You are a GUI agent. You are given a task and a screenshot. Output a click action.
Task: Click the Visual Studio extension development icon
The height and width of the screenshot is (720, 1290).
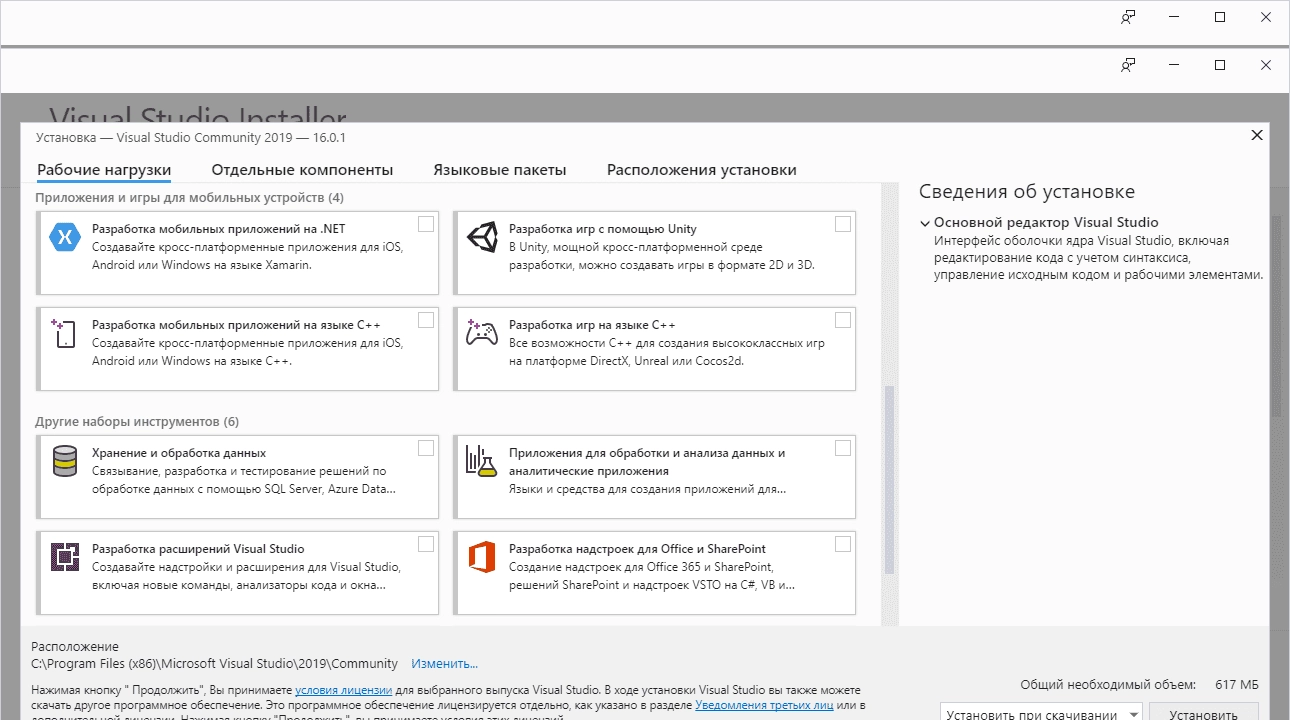[x=64, y=557]
